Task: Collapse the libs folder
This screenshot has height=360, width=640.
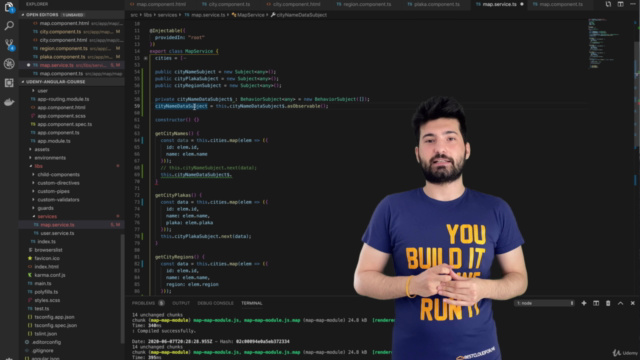Action: point(38,166)
